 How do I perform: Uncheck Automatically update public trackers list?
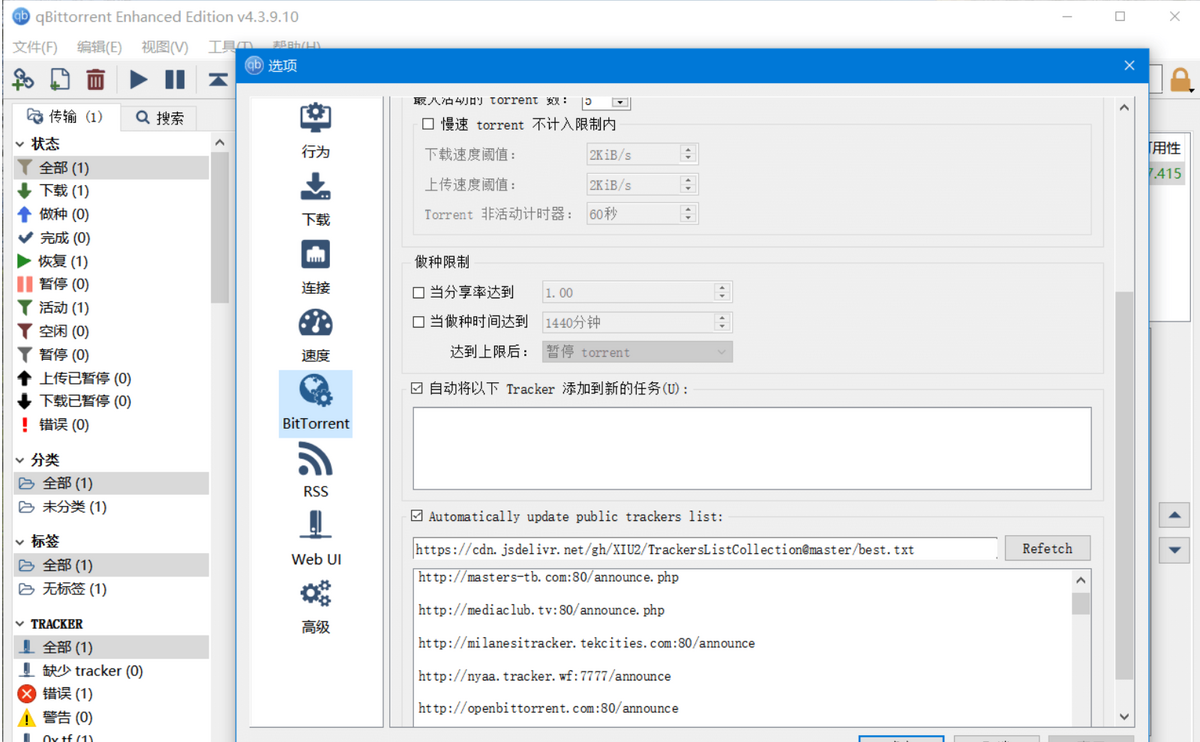(417, 516)
